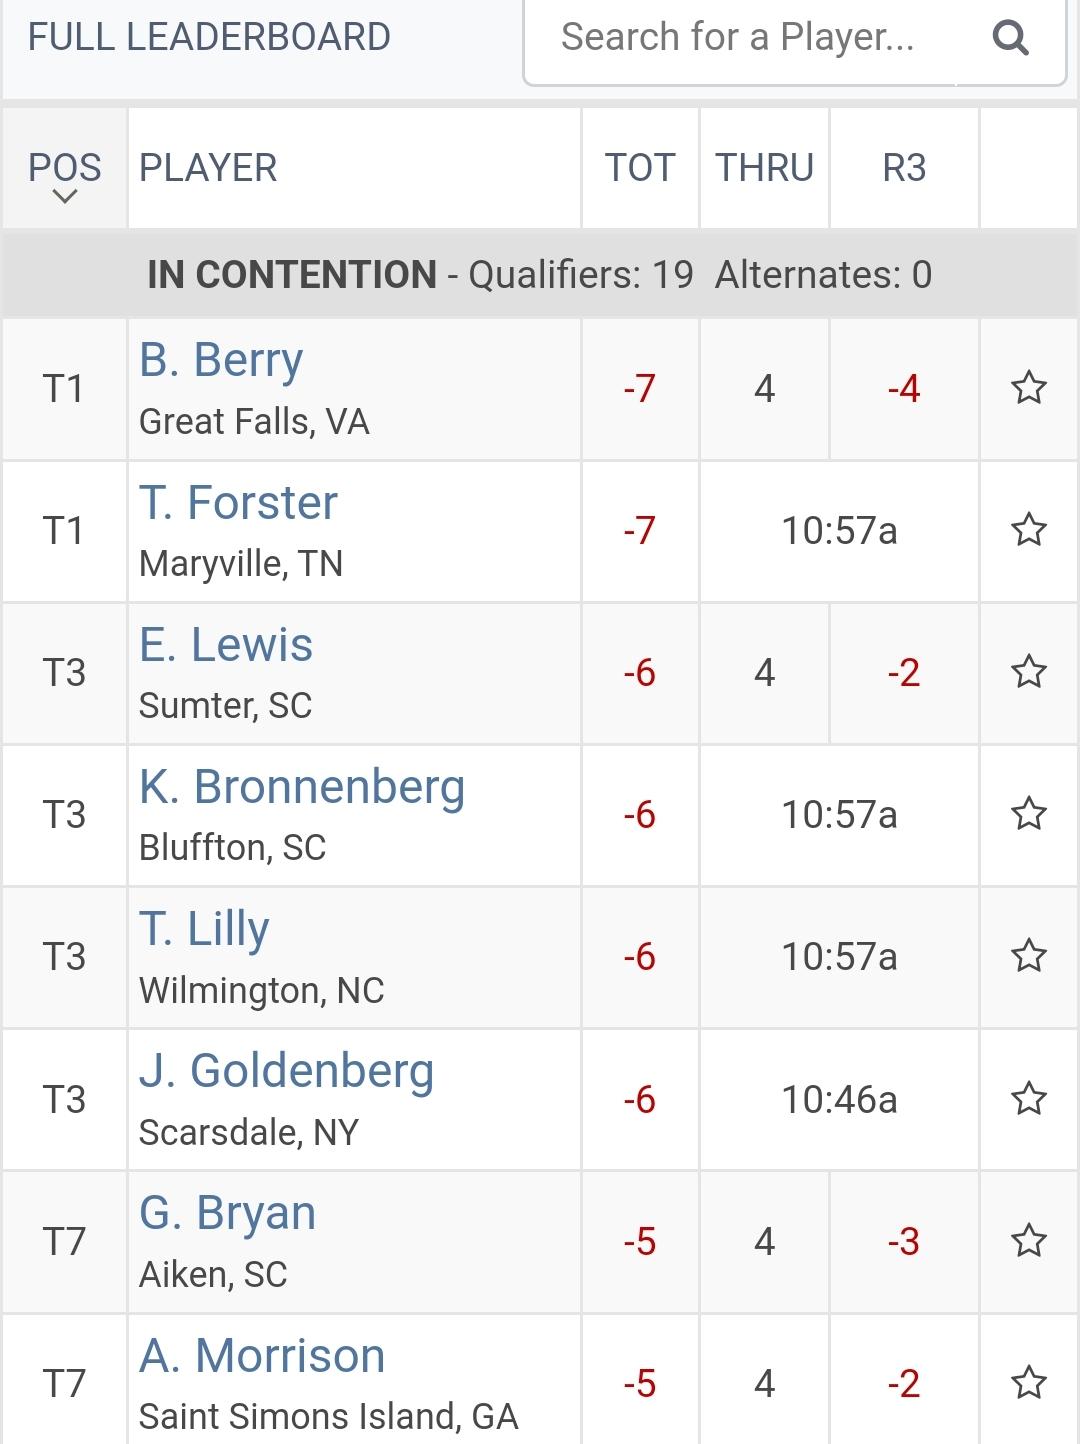Open J. Goldenberg player link
Screen dimensions: 1080x1444
(286, 1071)
